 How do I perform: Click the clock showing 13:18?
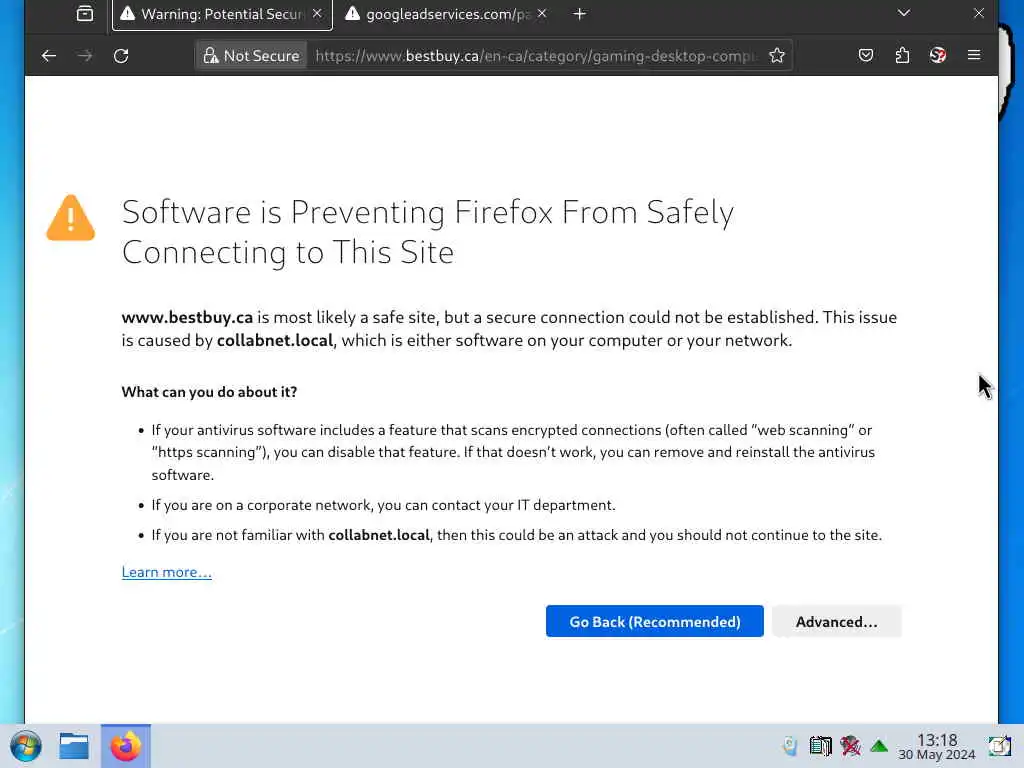point(937,739)
